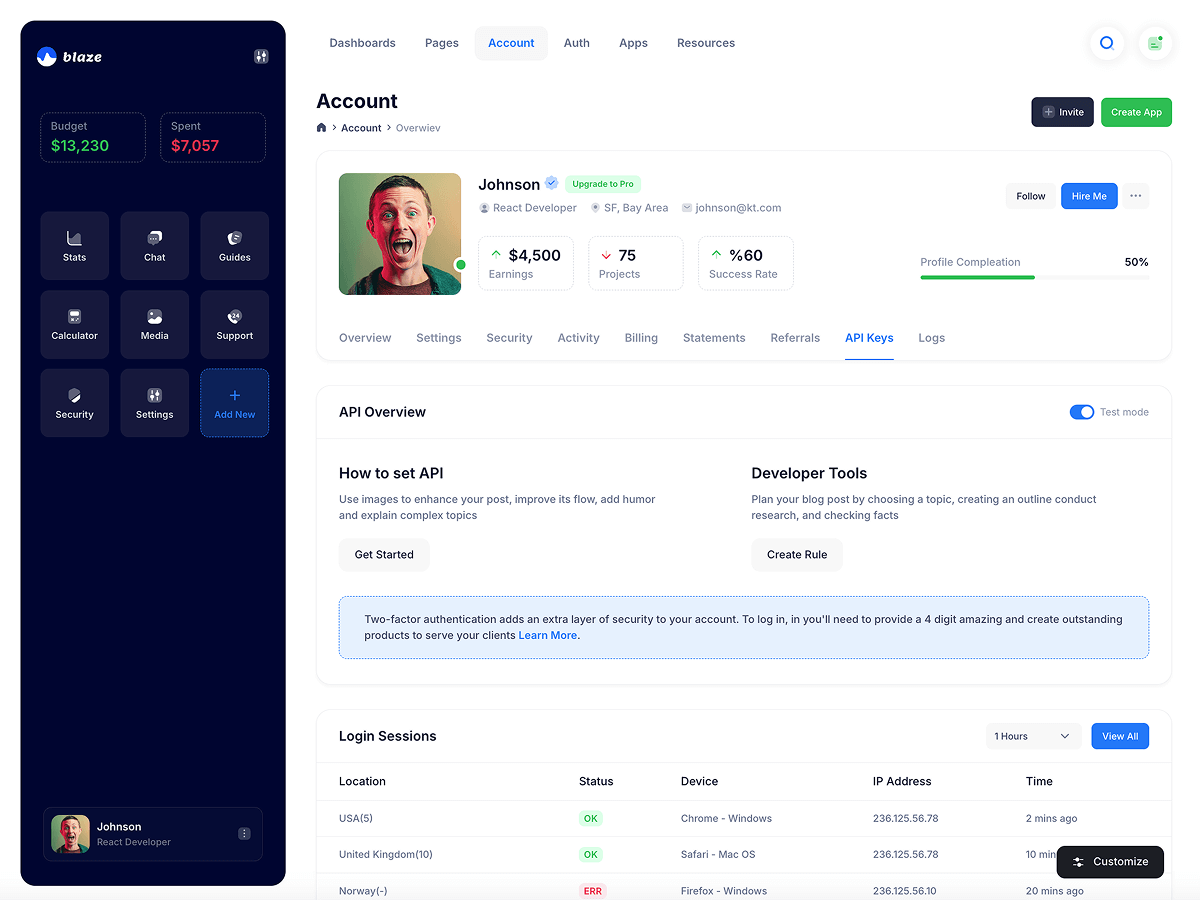Click the sidebar Security shield tile

click(x=75, y=403)
